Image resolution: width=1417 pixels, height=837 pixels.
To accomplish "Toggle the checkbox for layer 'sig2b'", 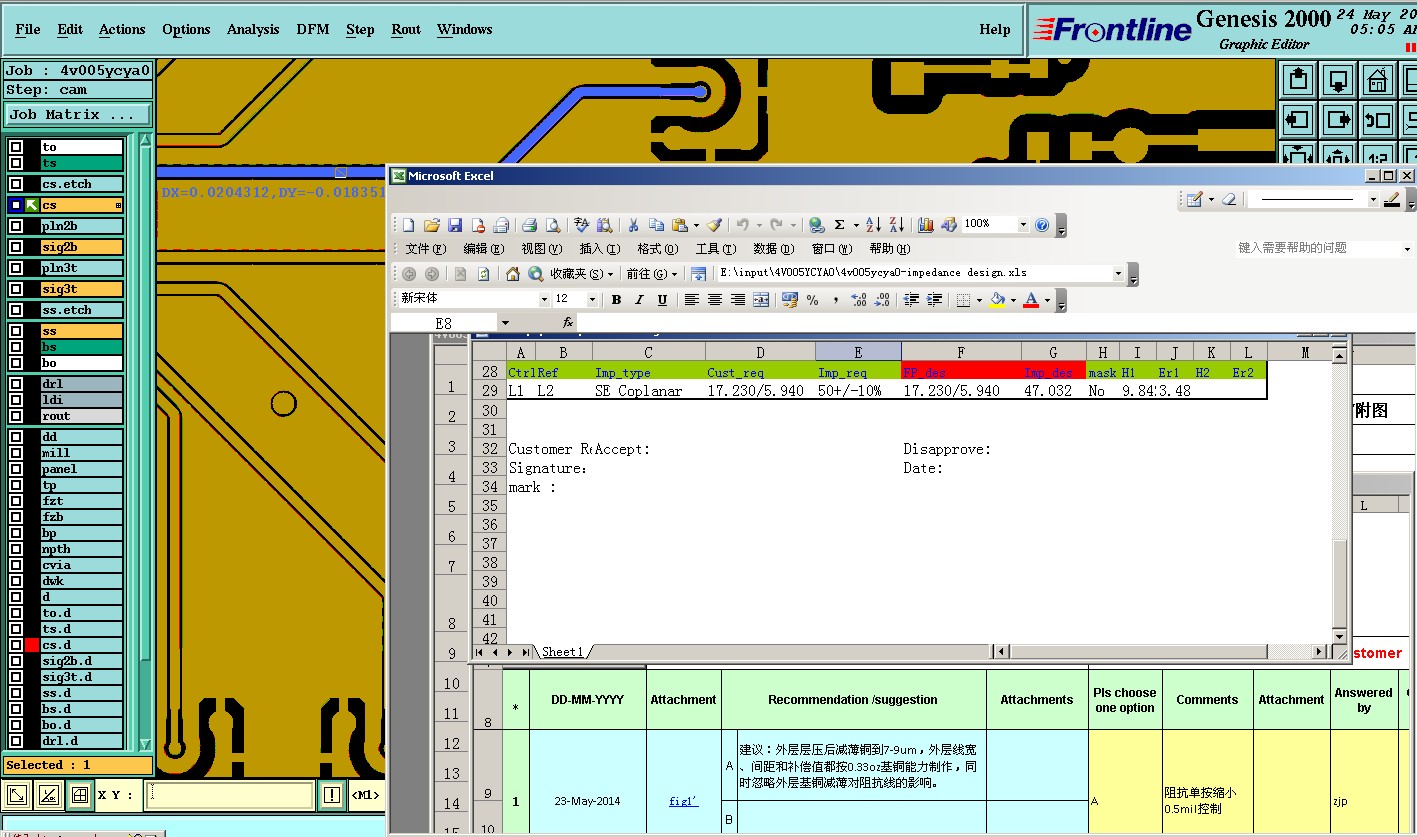I will click(16, 247).
